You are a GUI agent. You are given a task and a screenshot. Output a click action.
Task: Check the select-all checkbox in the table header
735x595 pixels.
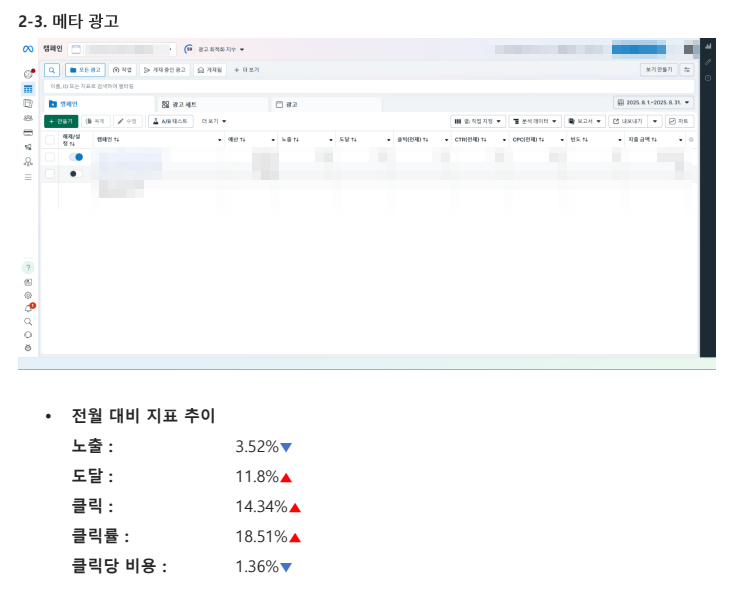[50, 140]
